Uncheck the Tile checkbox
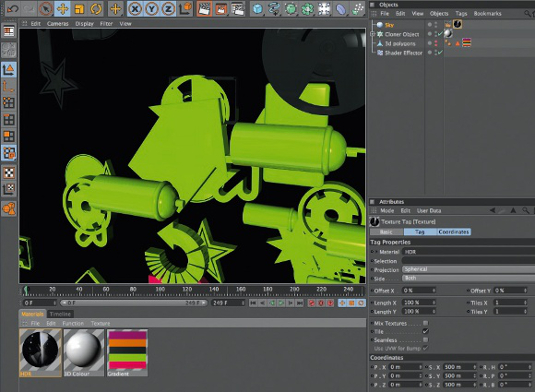This screenshot has height=392, width=535. (x=425, y=331)
